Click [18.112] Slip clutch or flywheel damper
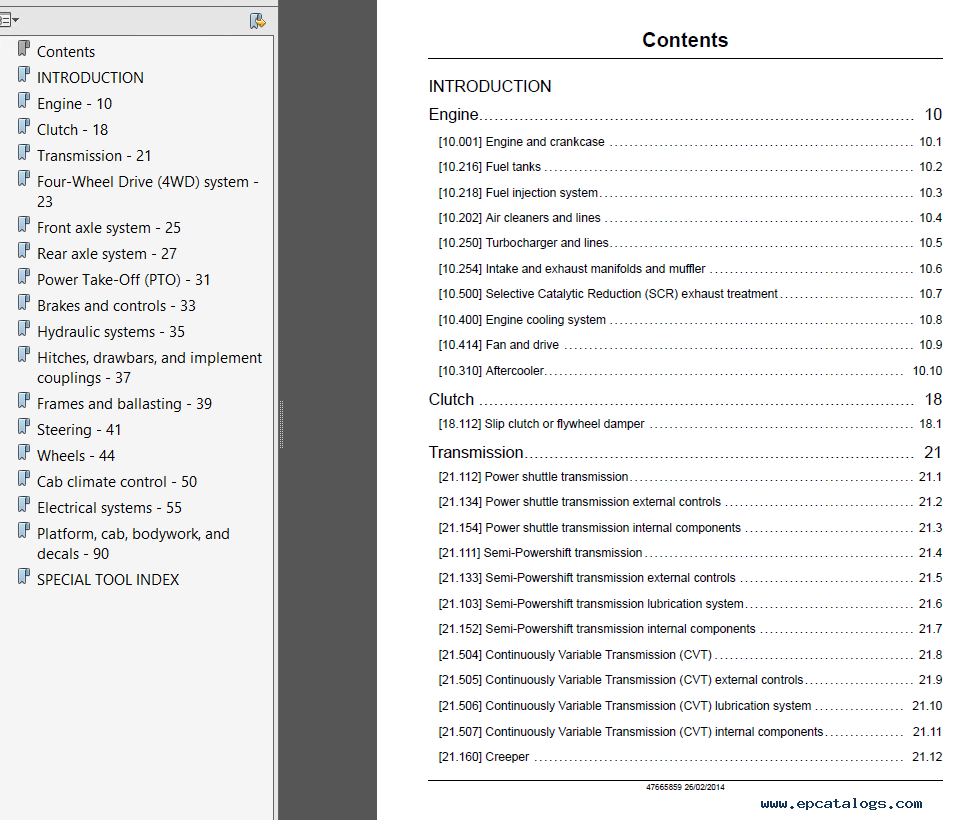Image resolution: width=973 pixels, height=820 pixels. click(690, 424)
